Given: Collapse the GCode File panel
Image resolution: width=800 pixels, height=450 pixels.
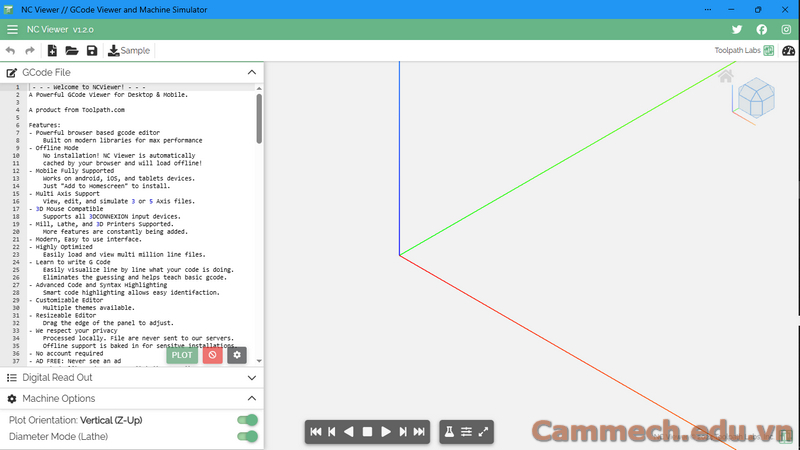Looking at the screenshot, I should point(252,72).
